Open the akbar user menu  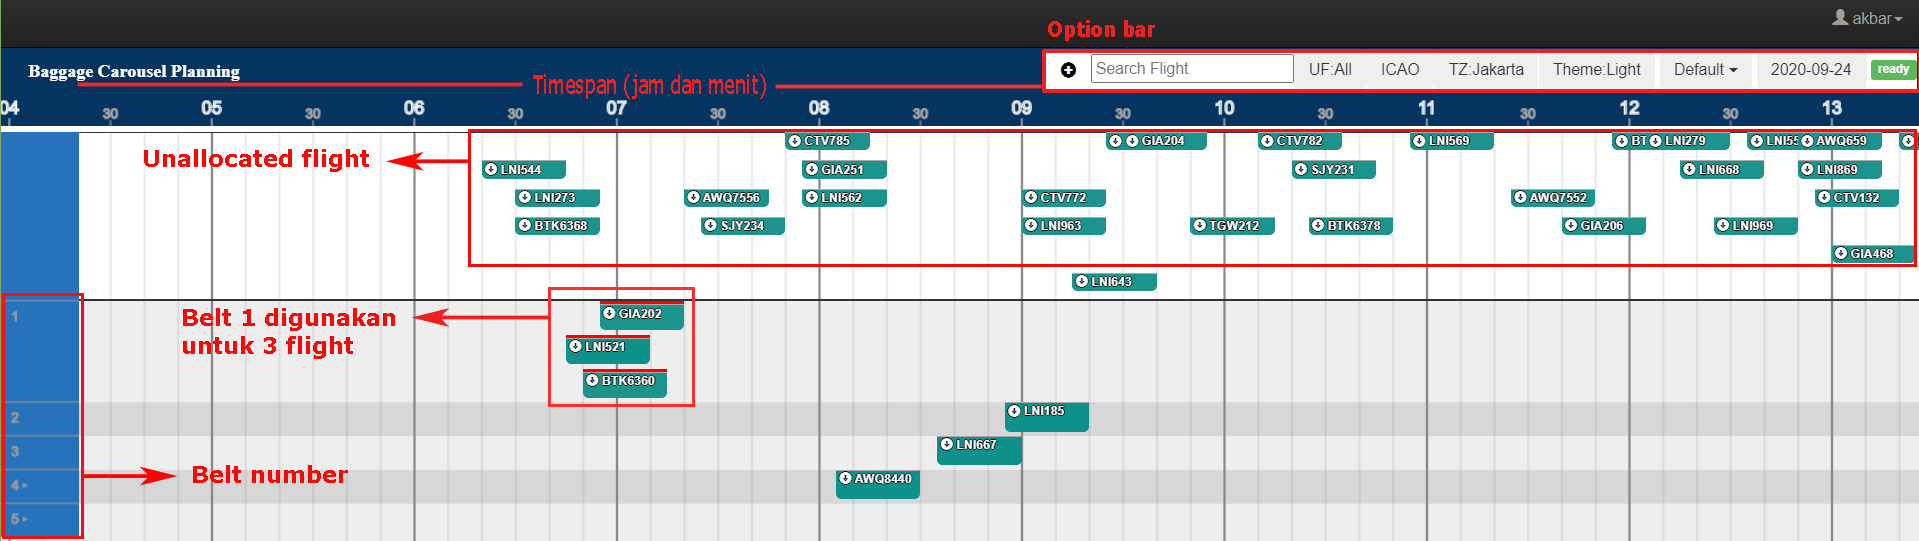(x=1867, y=18)
